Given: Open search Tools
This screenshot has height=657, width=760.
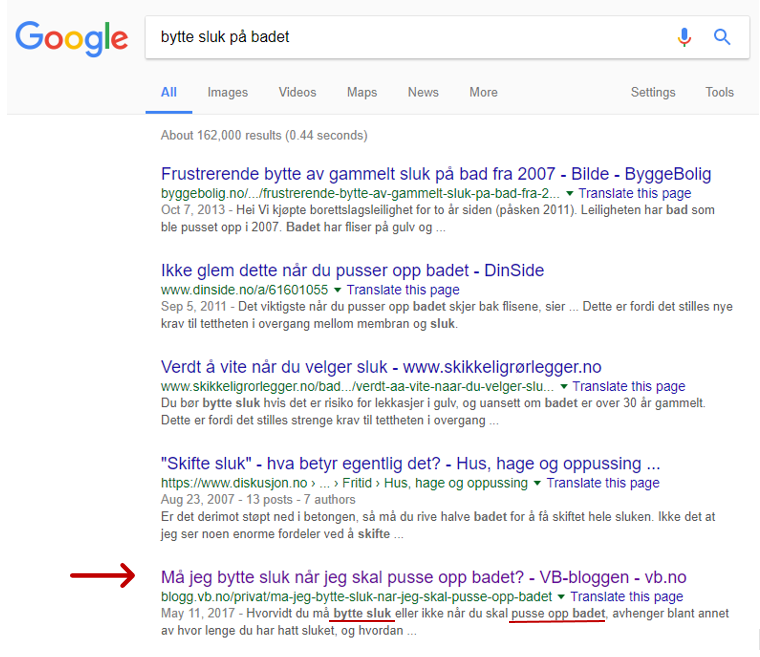Looking at the screenshot, I should tap(719, 92).
